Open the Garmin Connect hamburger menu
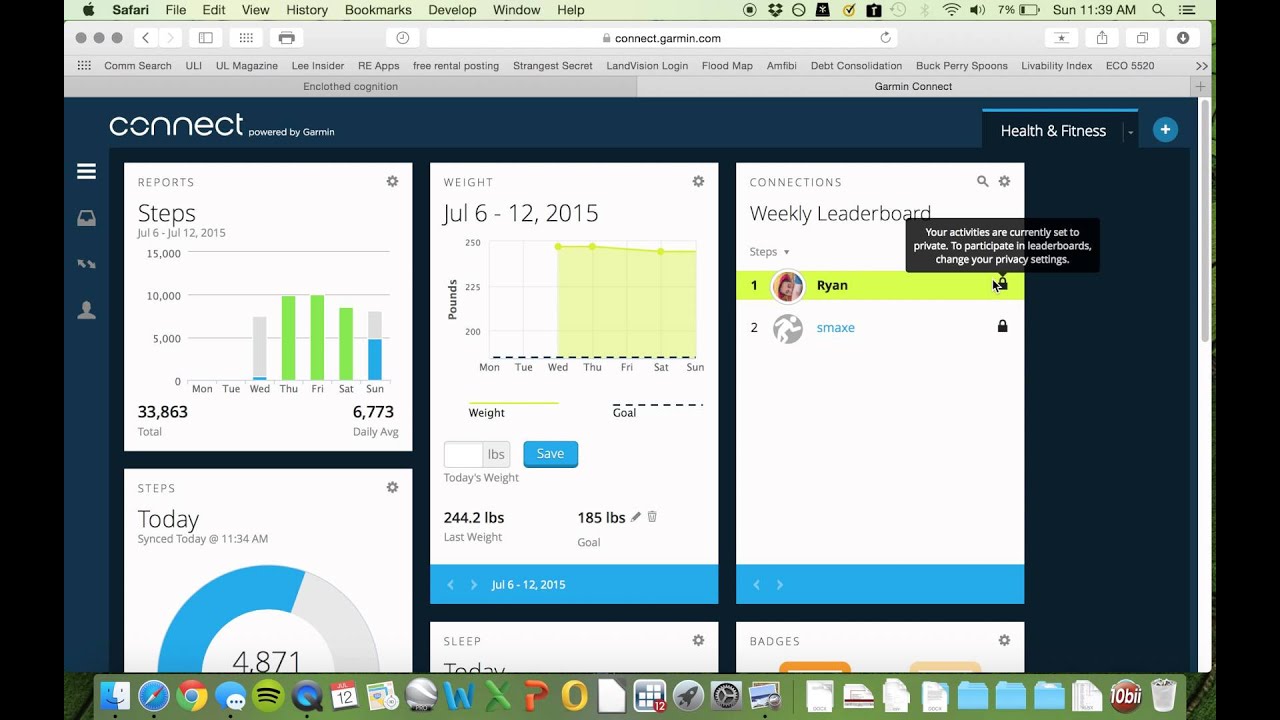This screenshot has height=720, width=1280. click(x=87, y=171)
